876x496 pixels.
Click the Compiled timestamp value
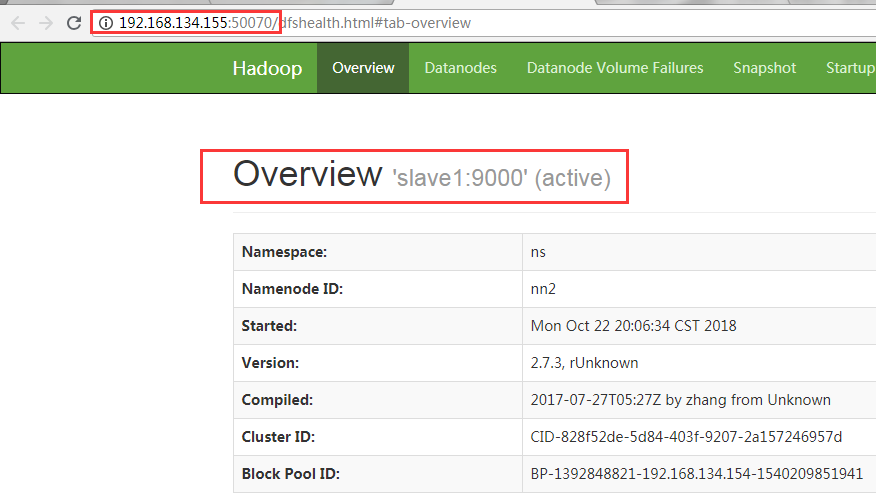[x=680, y=400]
